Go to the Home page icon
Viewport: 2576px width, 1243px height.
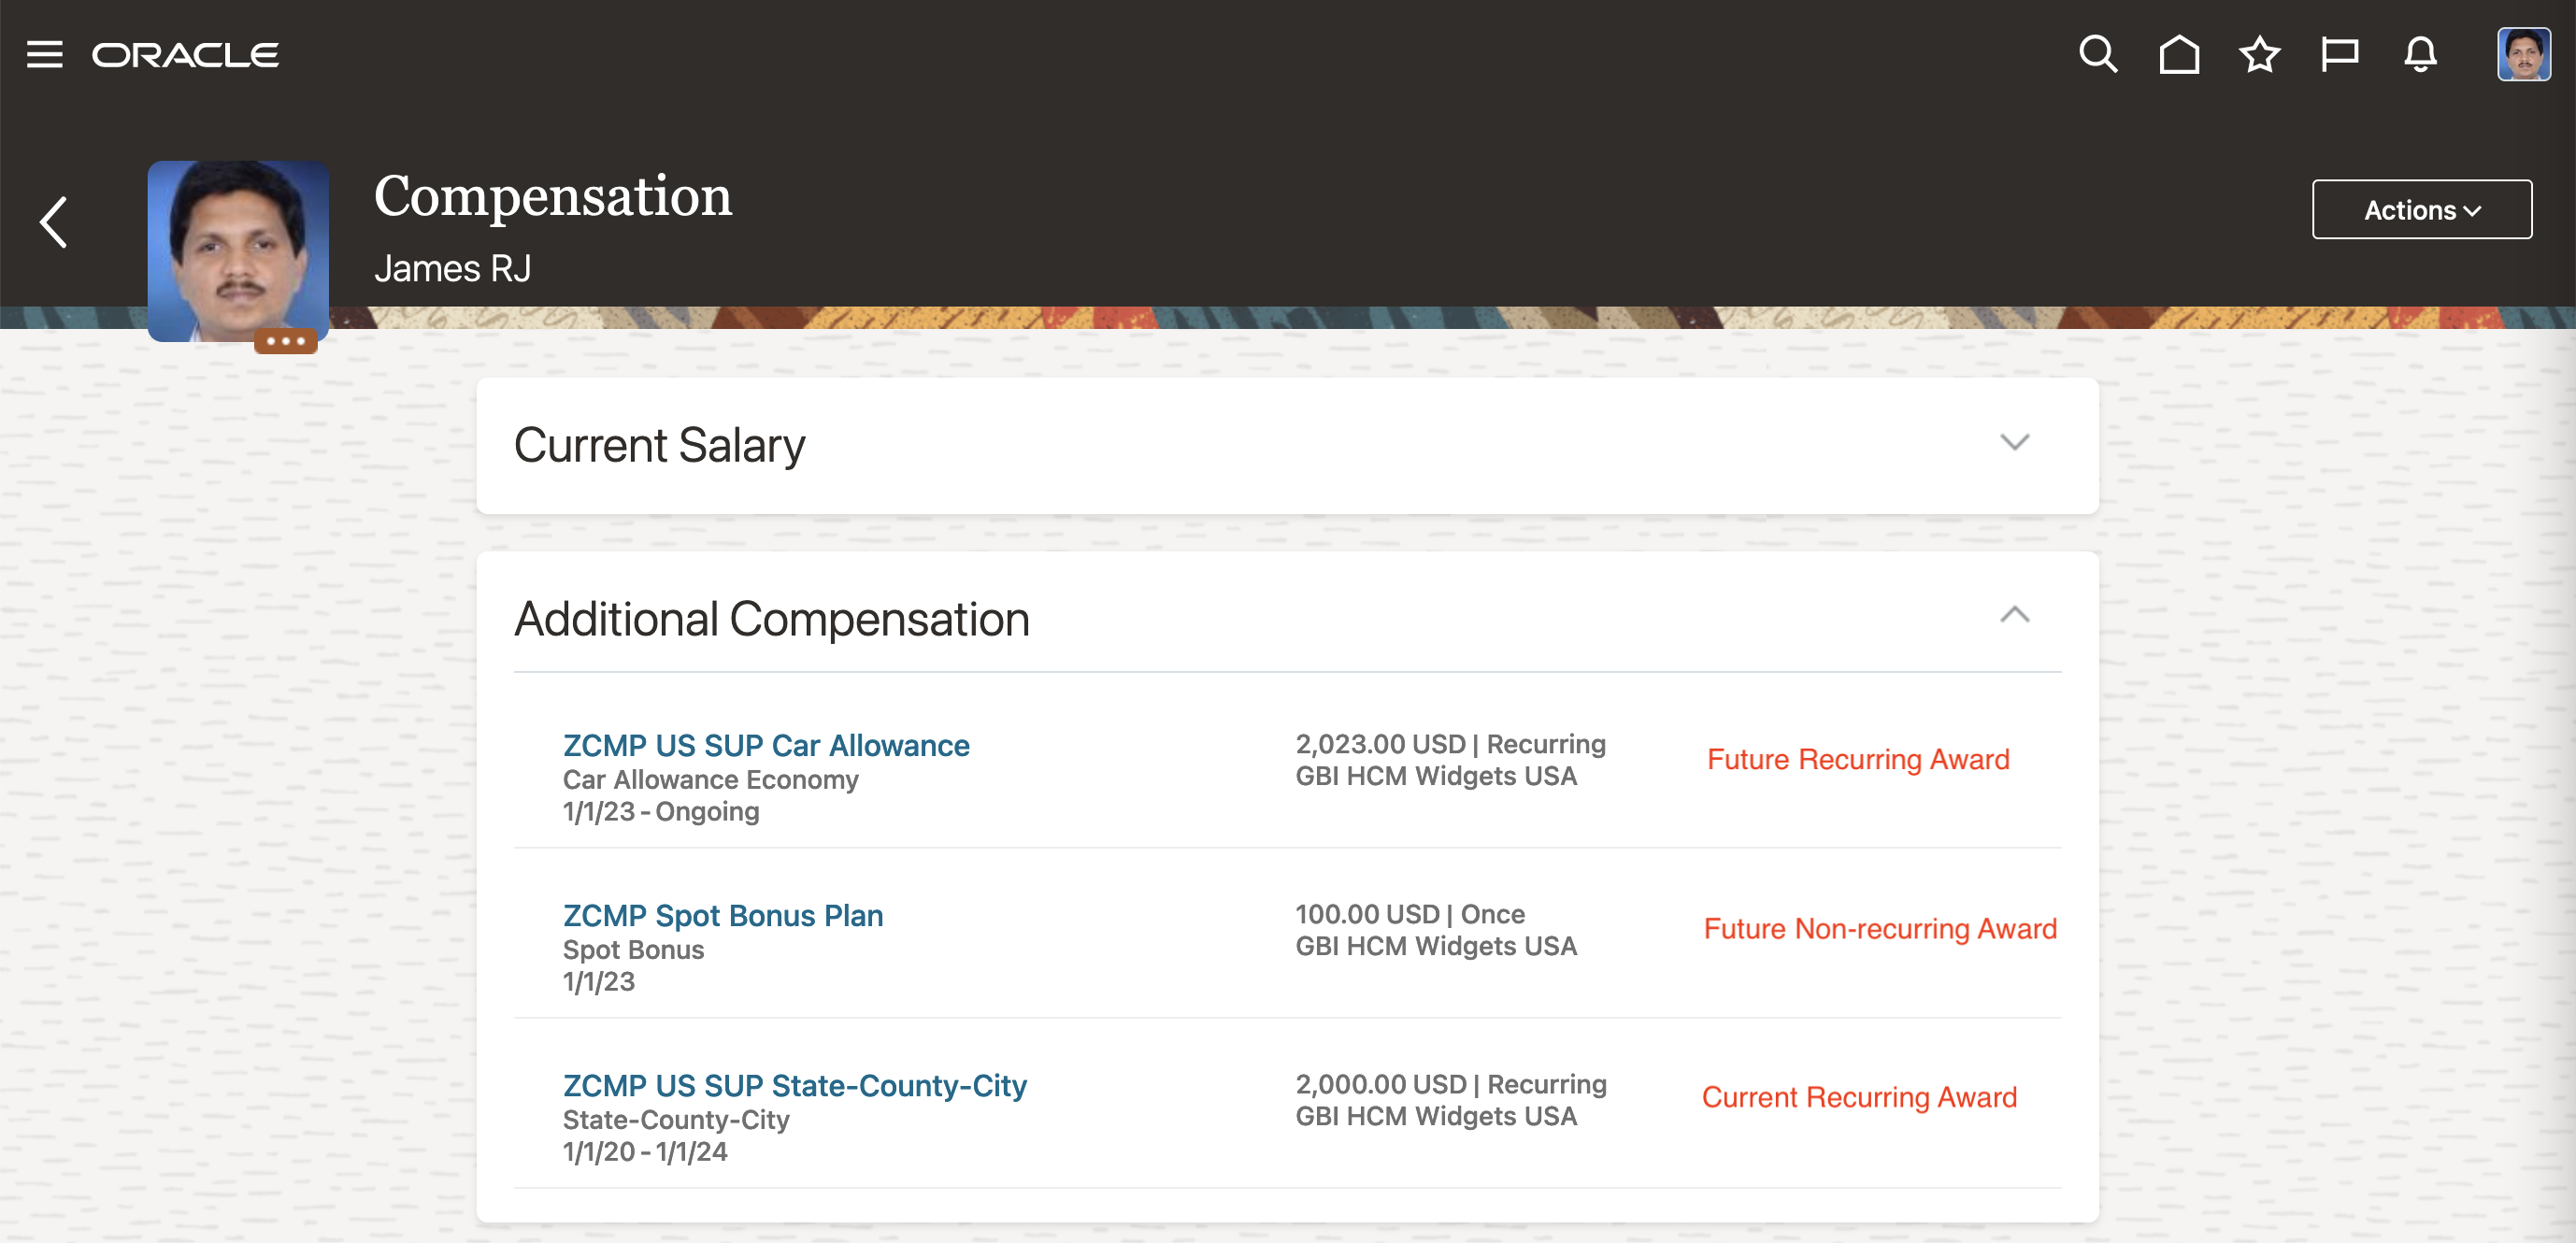[x=2178, y=54]
